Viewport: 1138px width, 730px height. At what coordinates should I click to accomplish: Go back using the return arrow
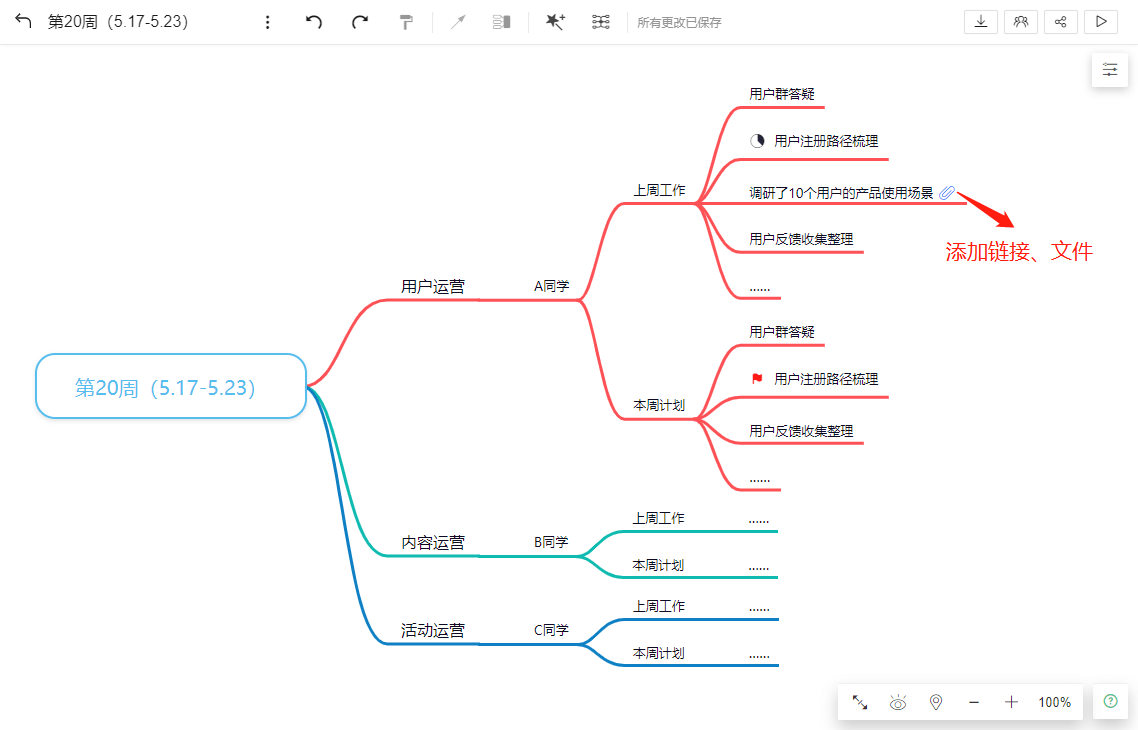23,21
